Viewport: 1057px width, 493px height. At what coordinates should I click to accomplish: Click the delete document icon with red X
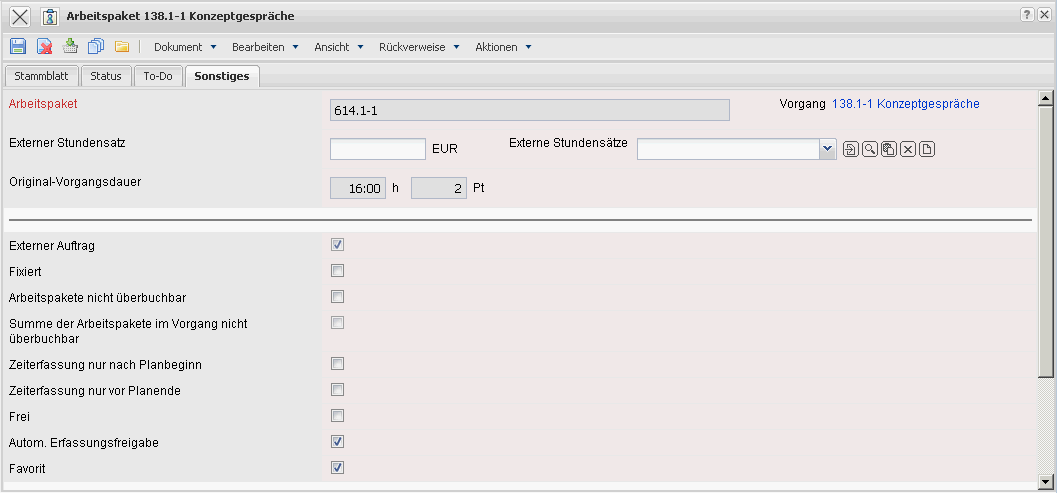click(44, 46)
